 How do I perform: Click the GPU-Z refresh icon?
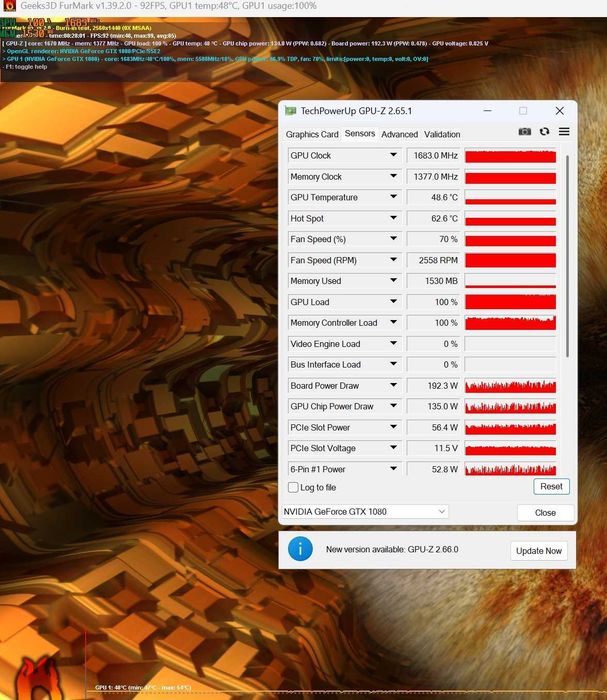[544, 131]
